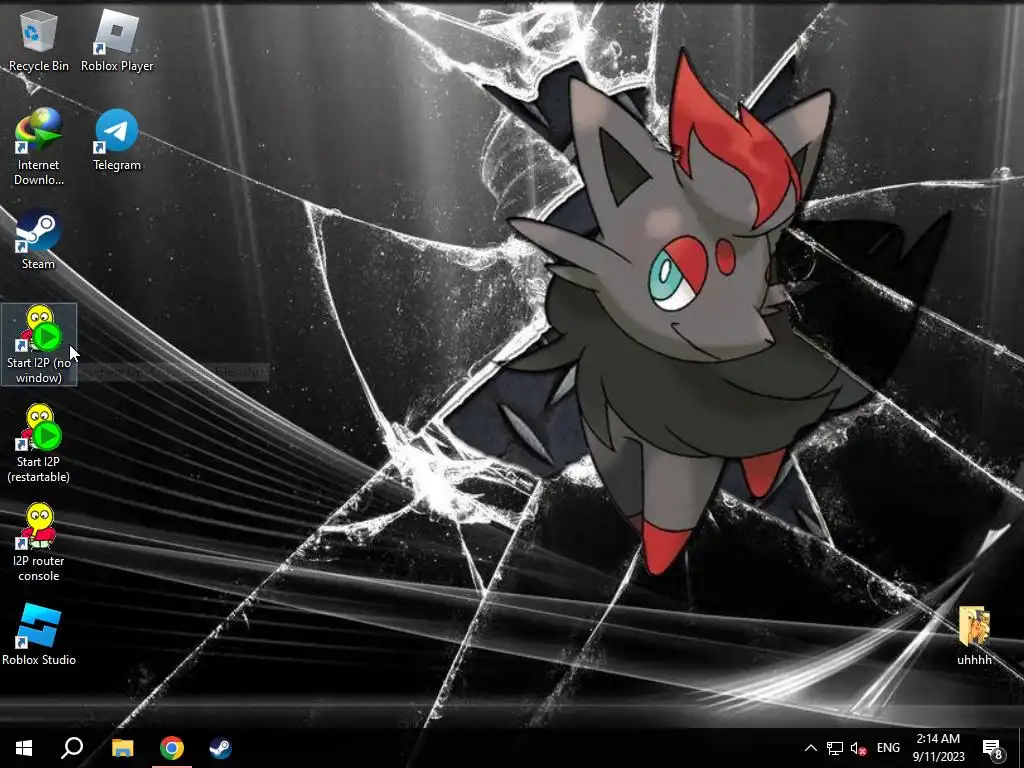The width and height of the screenshot is (1024, 768).
Task: Open File Explorer from the taskbar
Action: [x=122, y=748]
